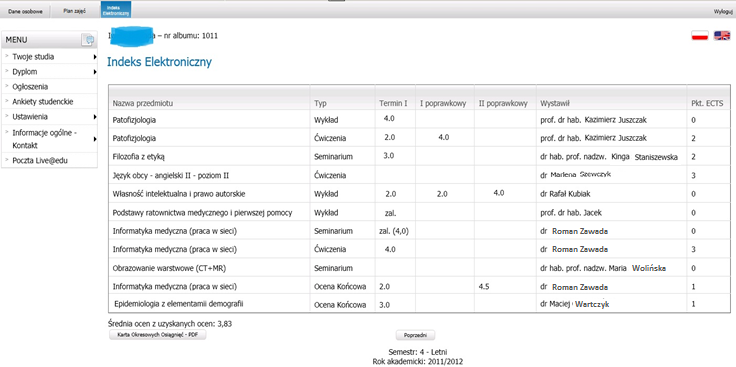
Task: Click nr albumu: 1011 text
Action: coord(191,36)
